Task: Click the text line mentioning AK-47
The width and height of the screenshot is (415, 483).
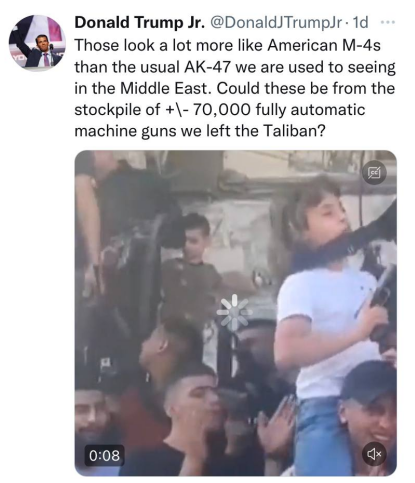Action: click(235, 67)
